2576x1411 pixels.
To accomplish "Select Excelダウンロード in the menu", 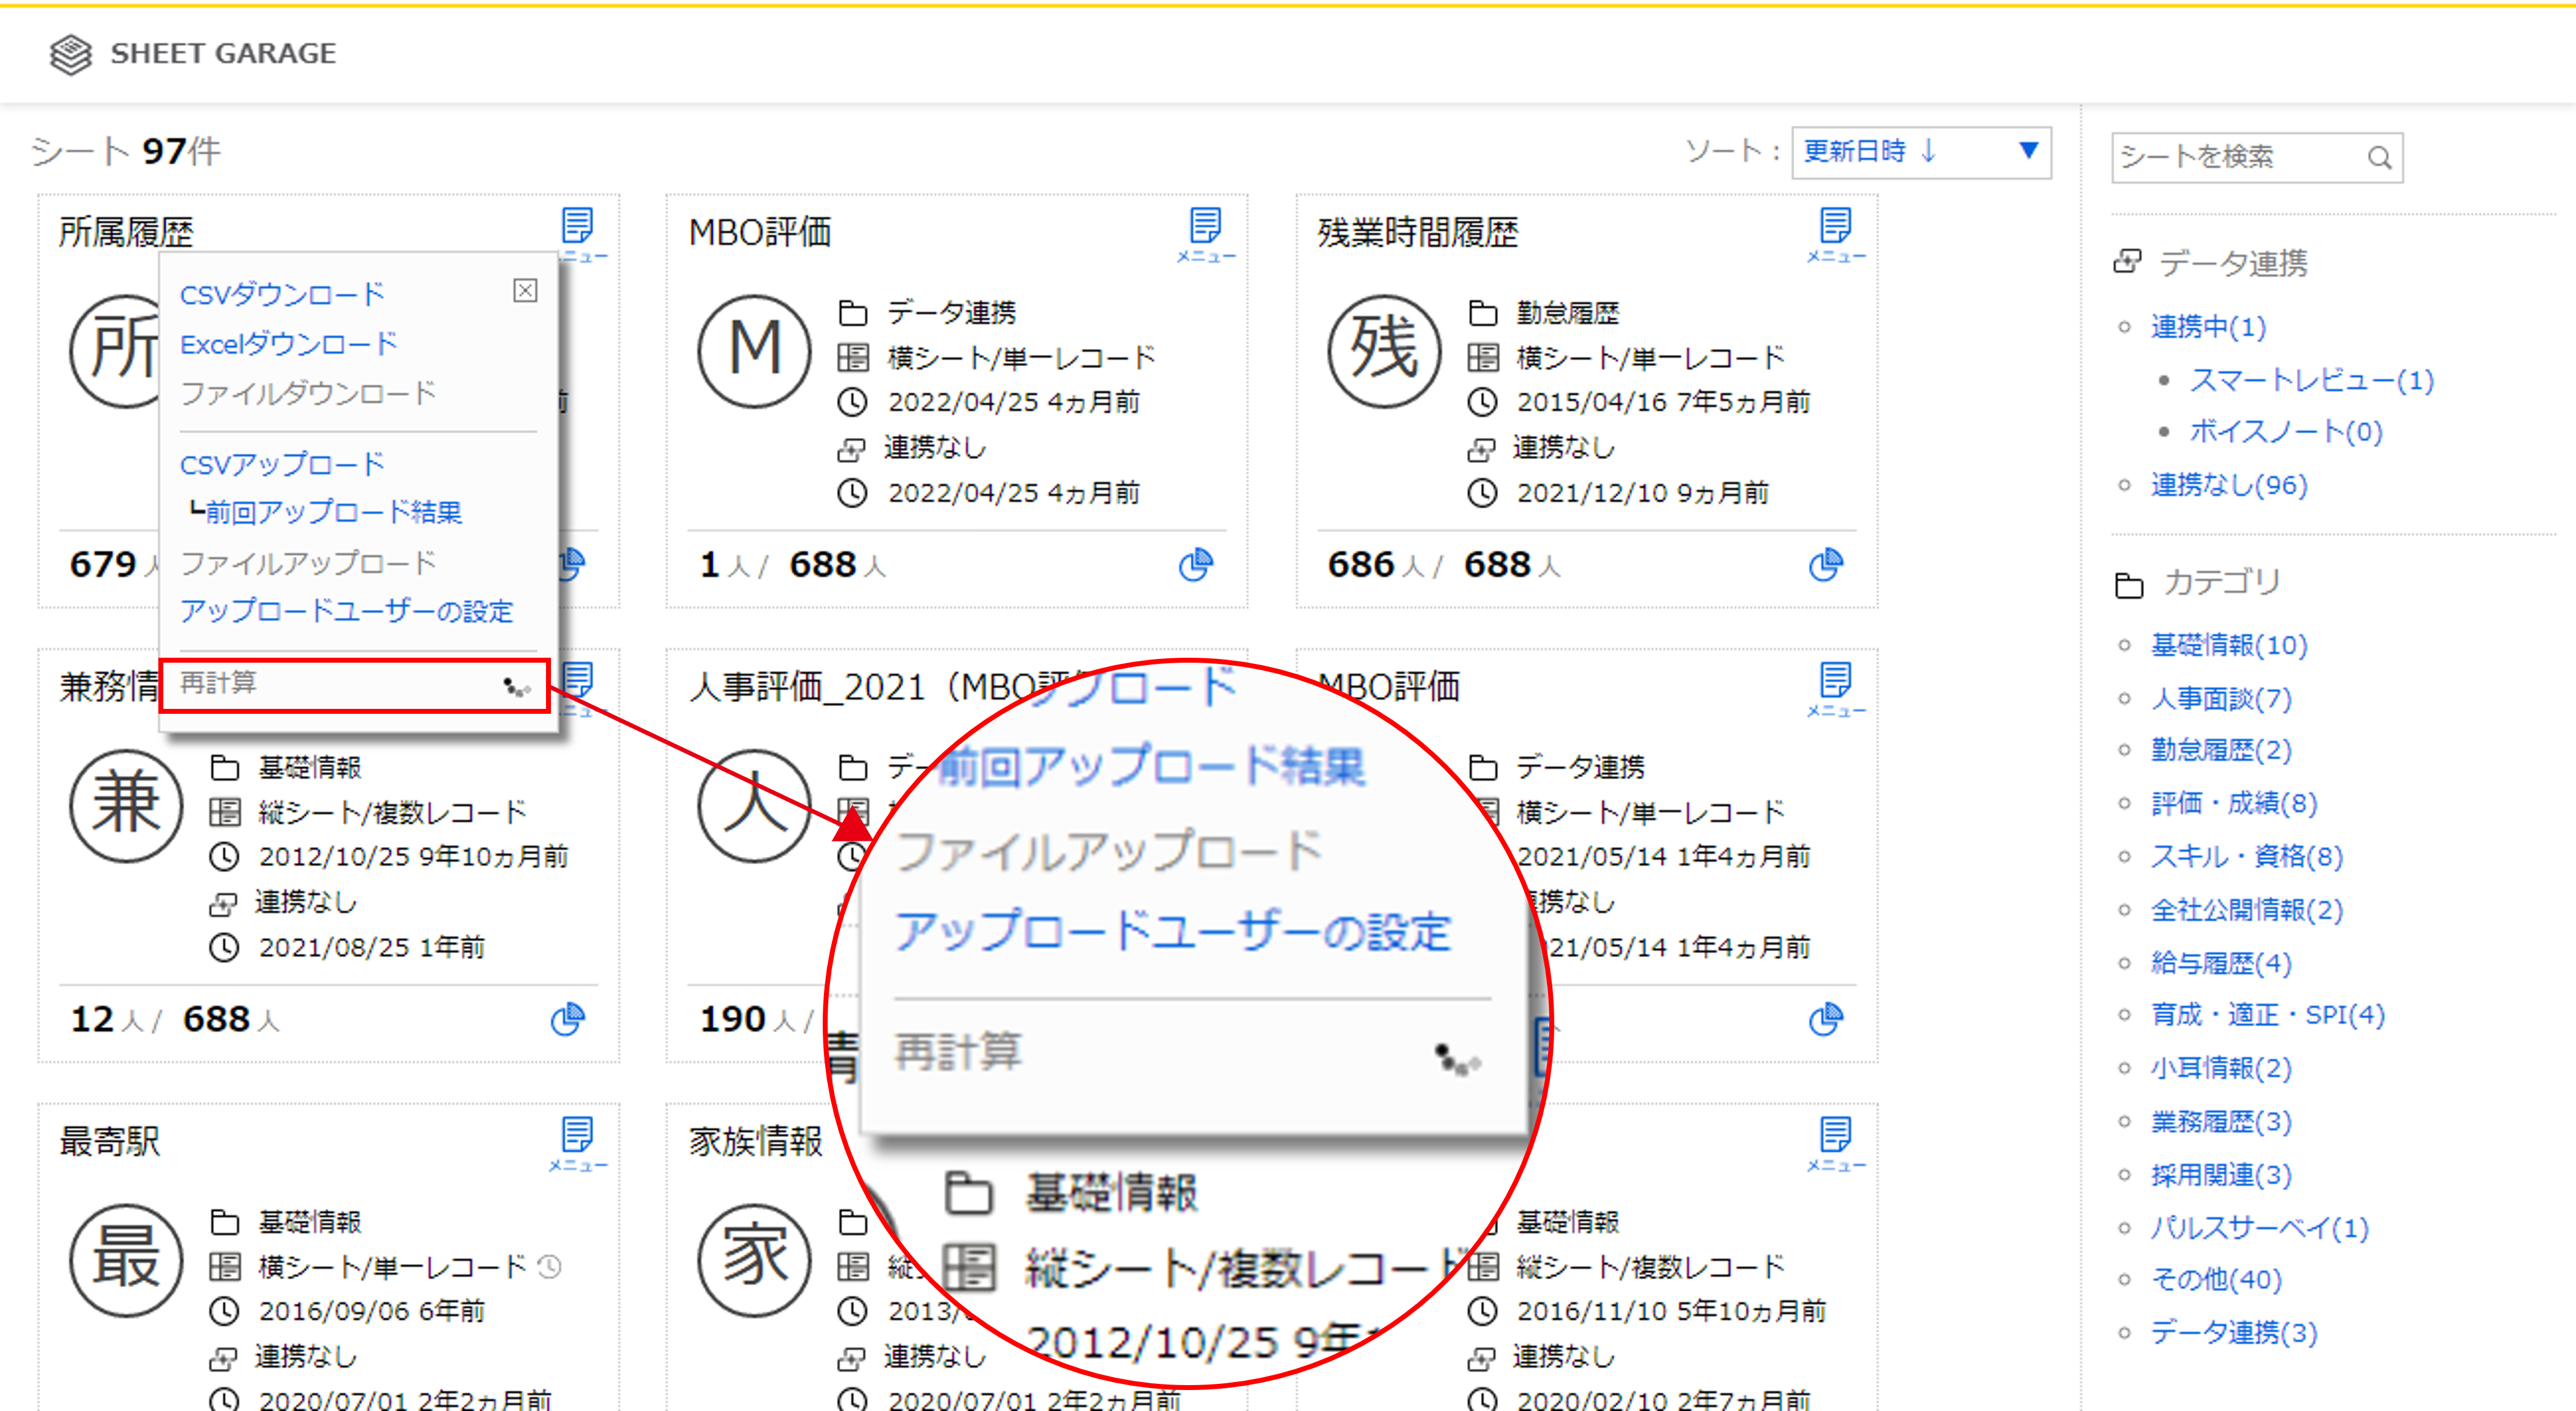I will pos(289,344).
